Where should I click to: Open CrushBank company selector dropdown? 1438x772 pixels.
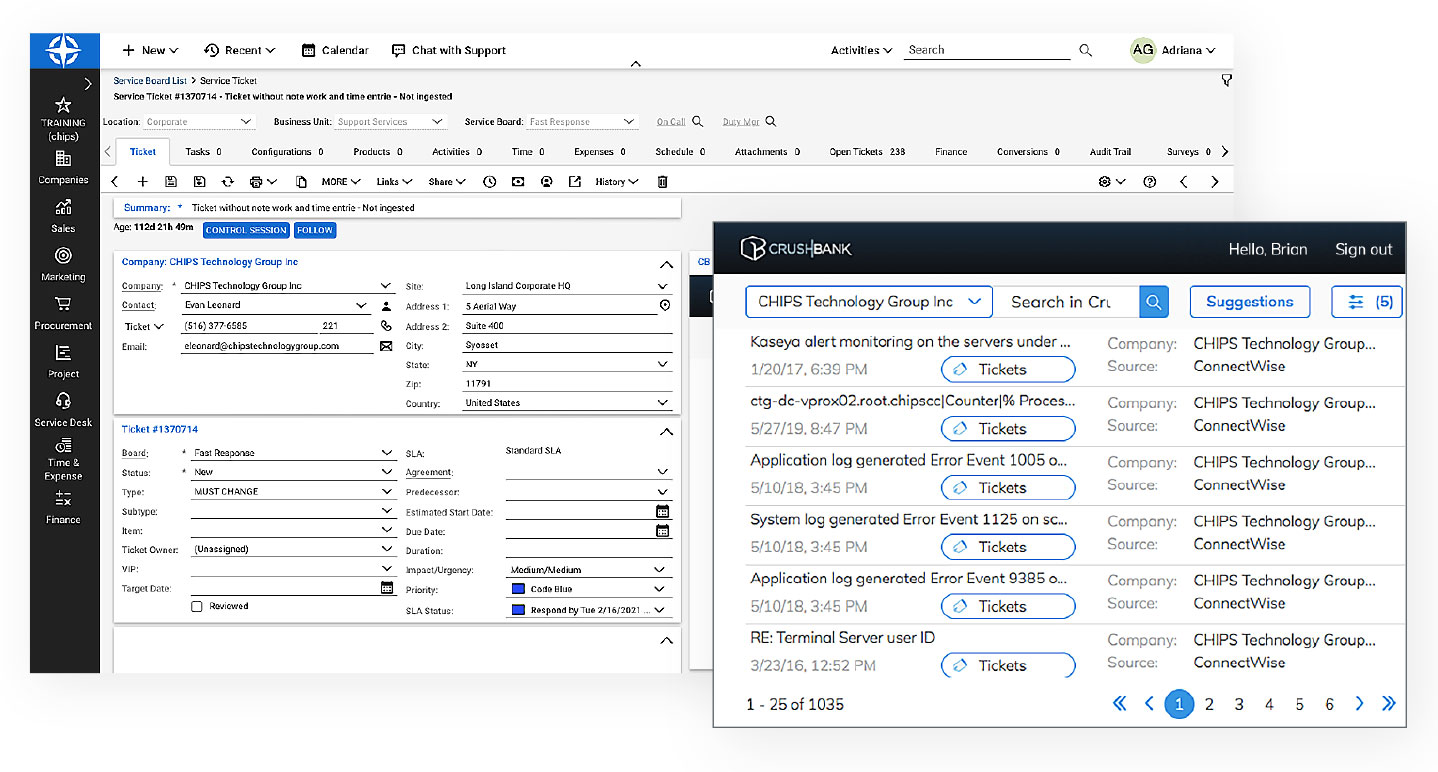869,302
